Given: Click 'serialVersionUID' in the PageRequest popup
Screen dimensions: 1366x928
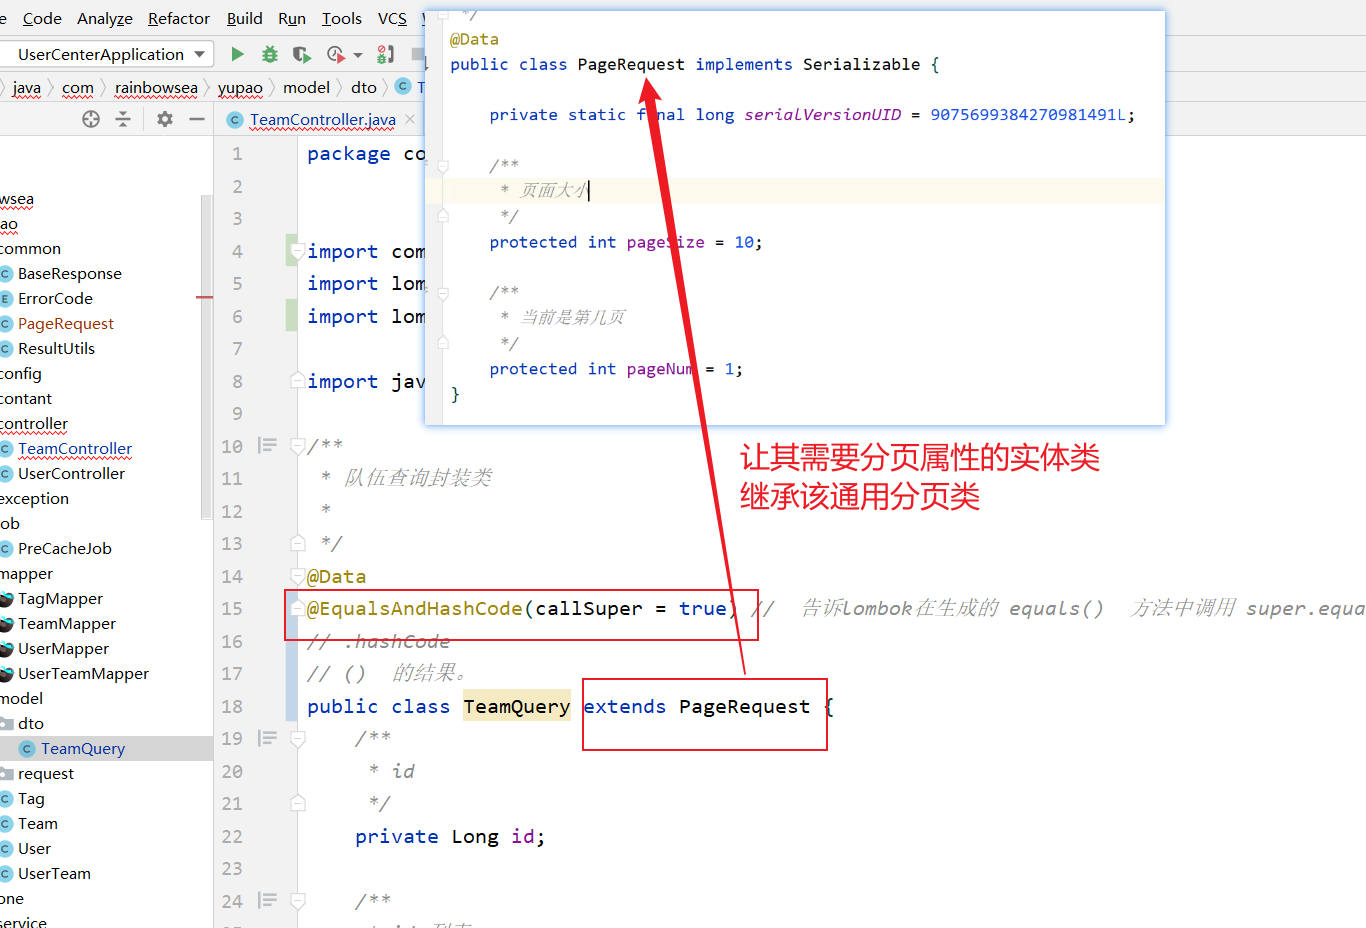Looking at the screenshot, I should tap(823, 115).
